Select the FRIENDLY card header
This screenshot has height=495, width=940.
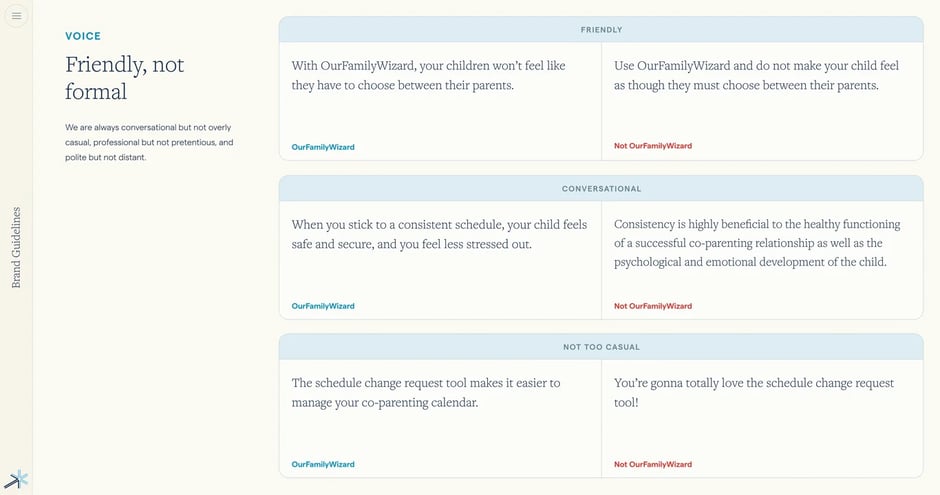click(x=601, y=29)
